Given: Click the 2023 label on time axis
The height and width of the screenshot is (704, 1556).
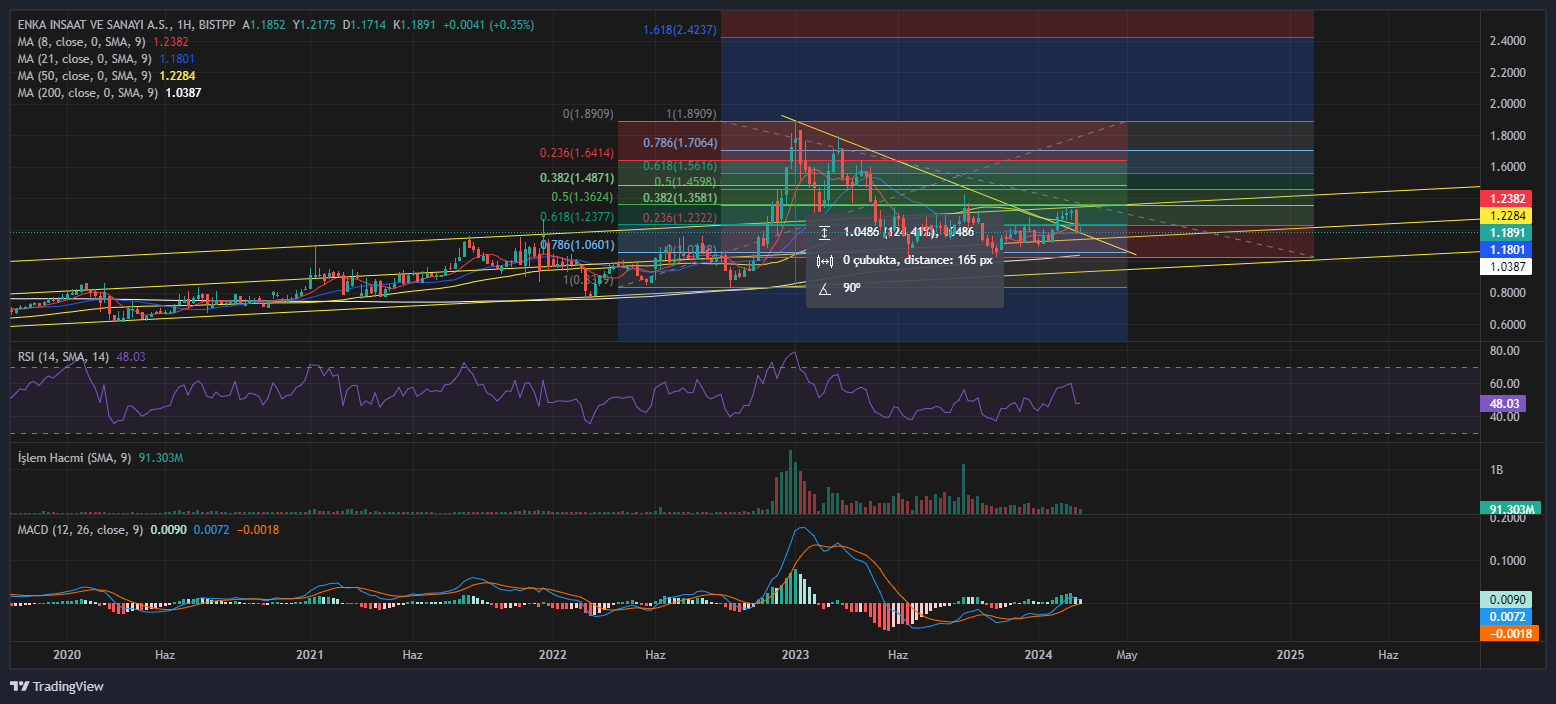Looking at the screenshot, I should click(795, 655).
